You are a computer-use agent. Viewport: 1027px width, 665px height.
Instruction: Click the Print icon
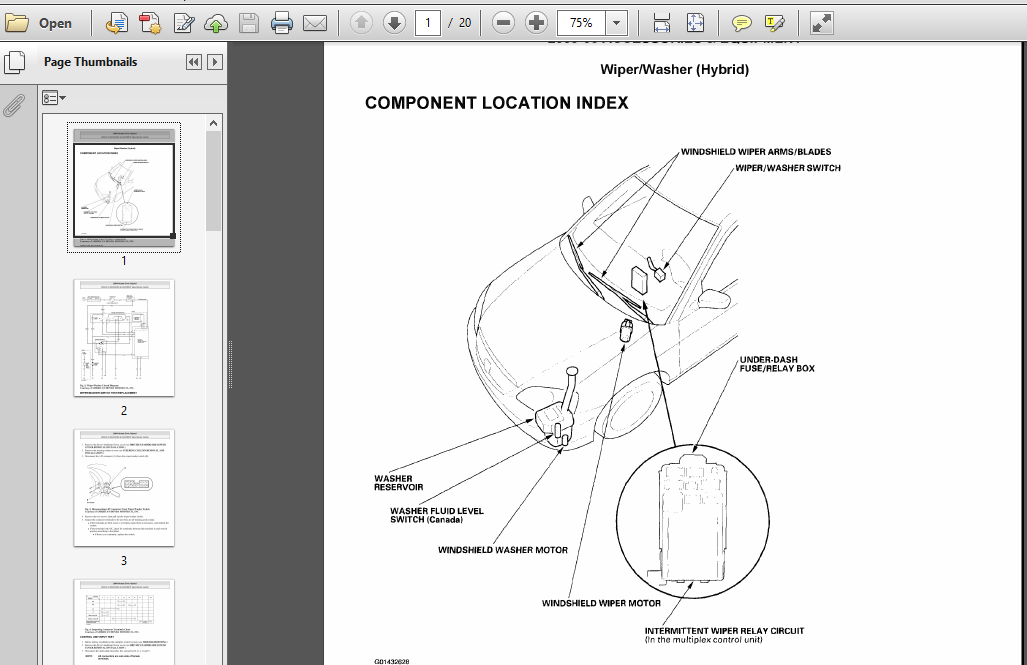tap(282, 24)
